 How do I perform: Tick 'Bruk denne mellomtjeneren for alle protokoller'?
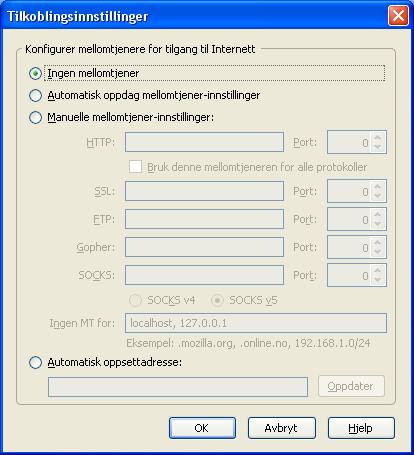click(x=135, y=167)
